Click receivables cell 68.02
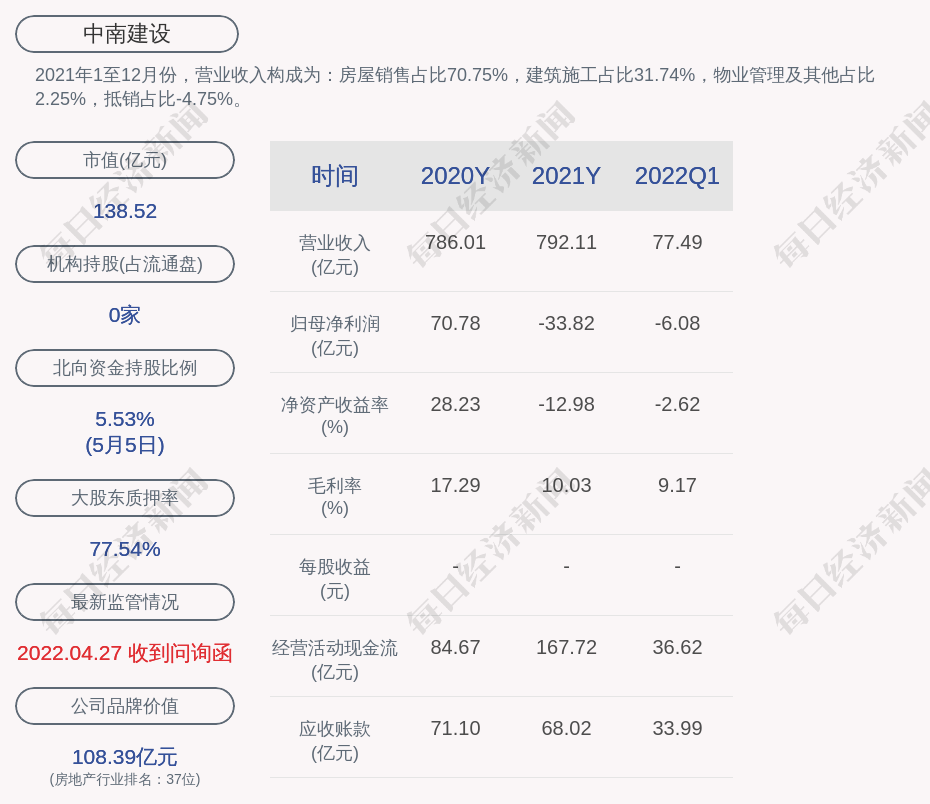This screenshot has height=804, width=930. point(566,728)
